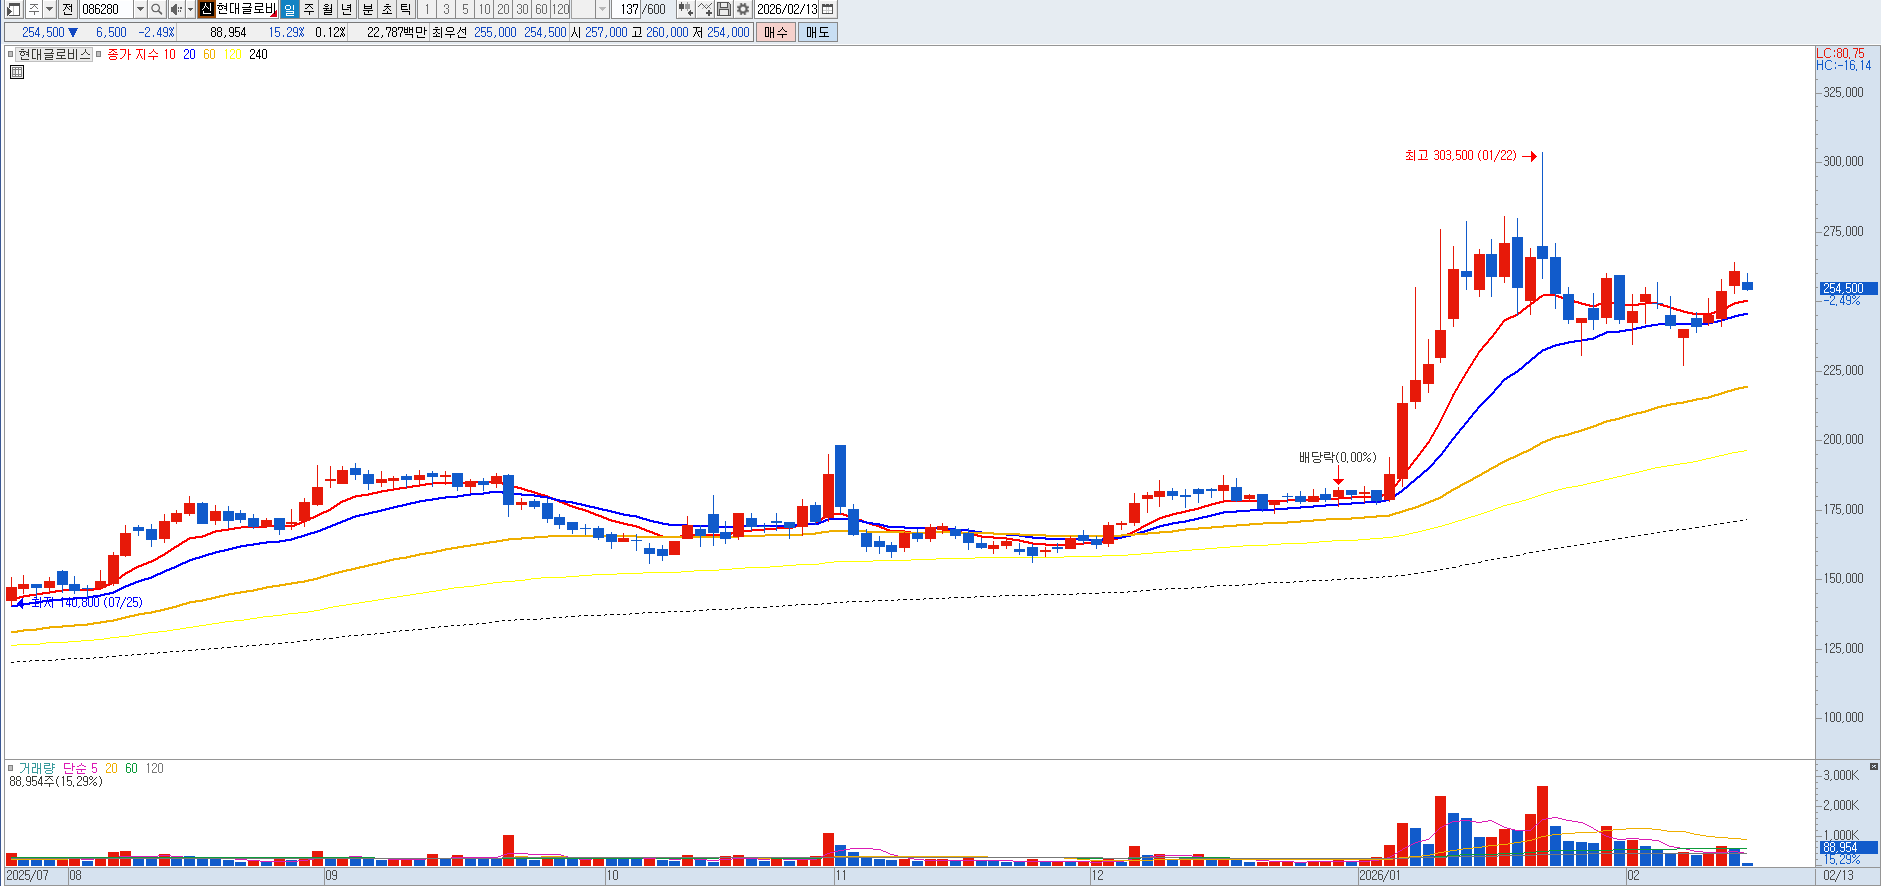The height and width of the screenshot is (886, 1881).
Task: Switch to weekly 주 period tab
Action: pos(309,9)
